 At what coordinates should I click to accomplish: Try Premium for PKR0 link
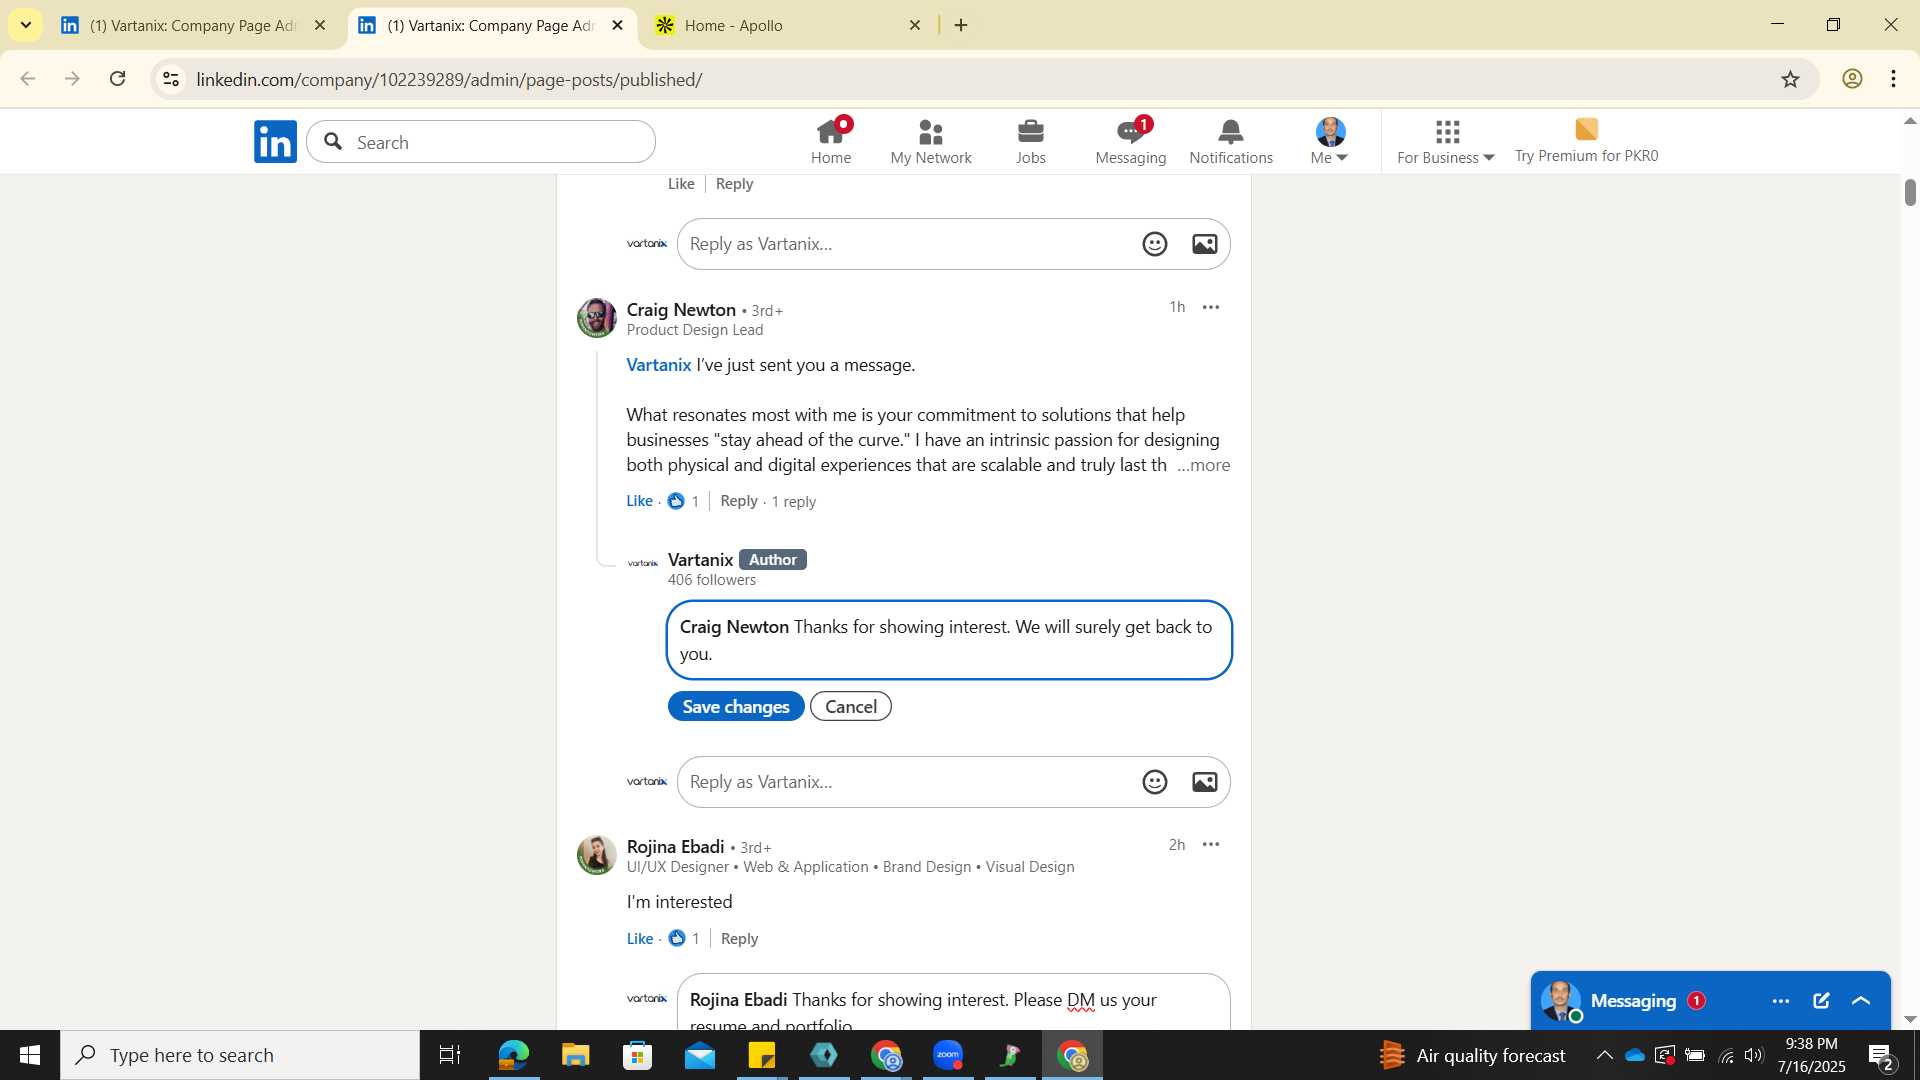(1586, 141)
